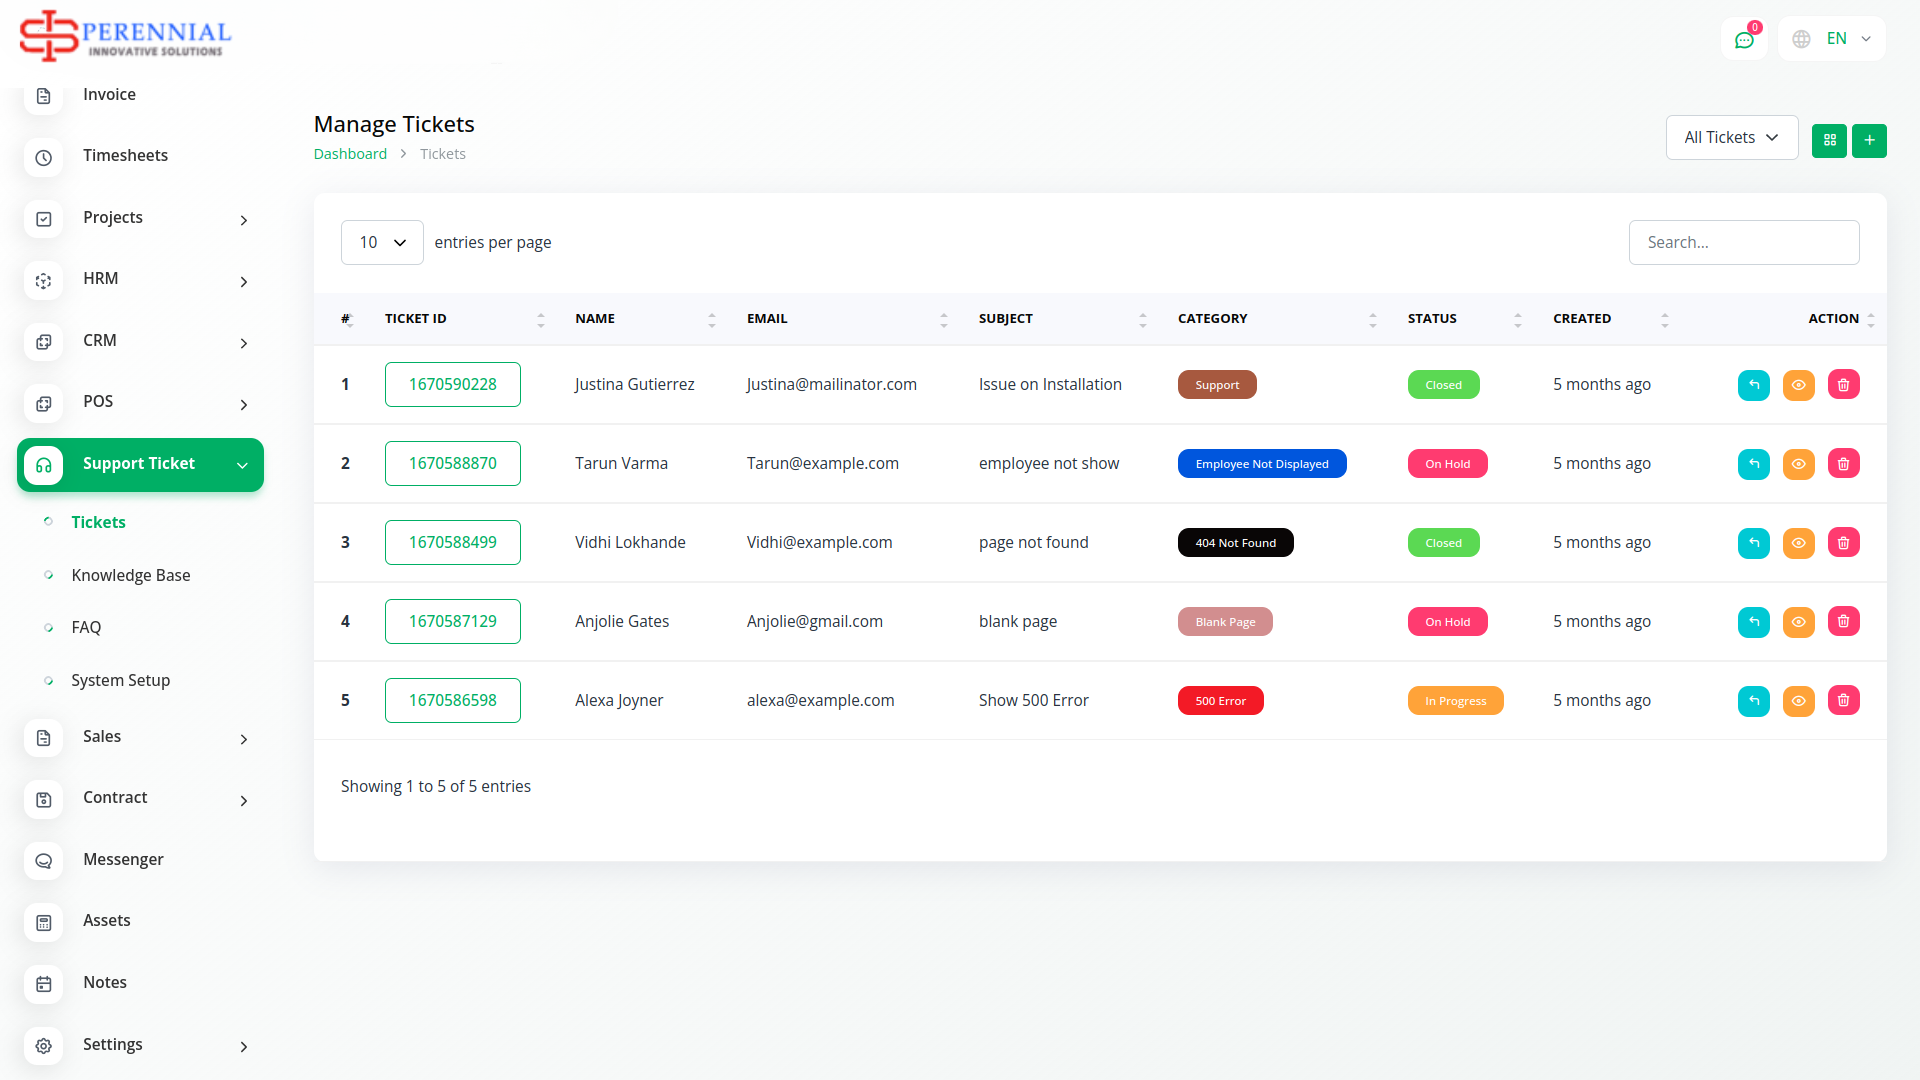View Vidhi Lokhande ticket with eye icon
The image size is (1920, 1080).
coord(1798,543)
